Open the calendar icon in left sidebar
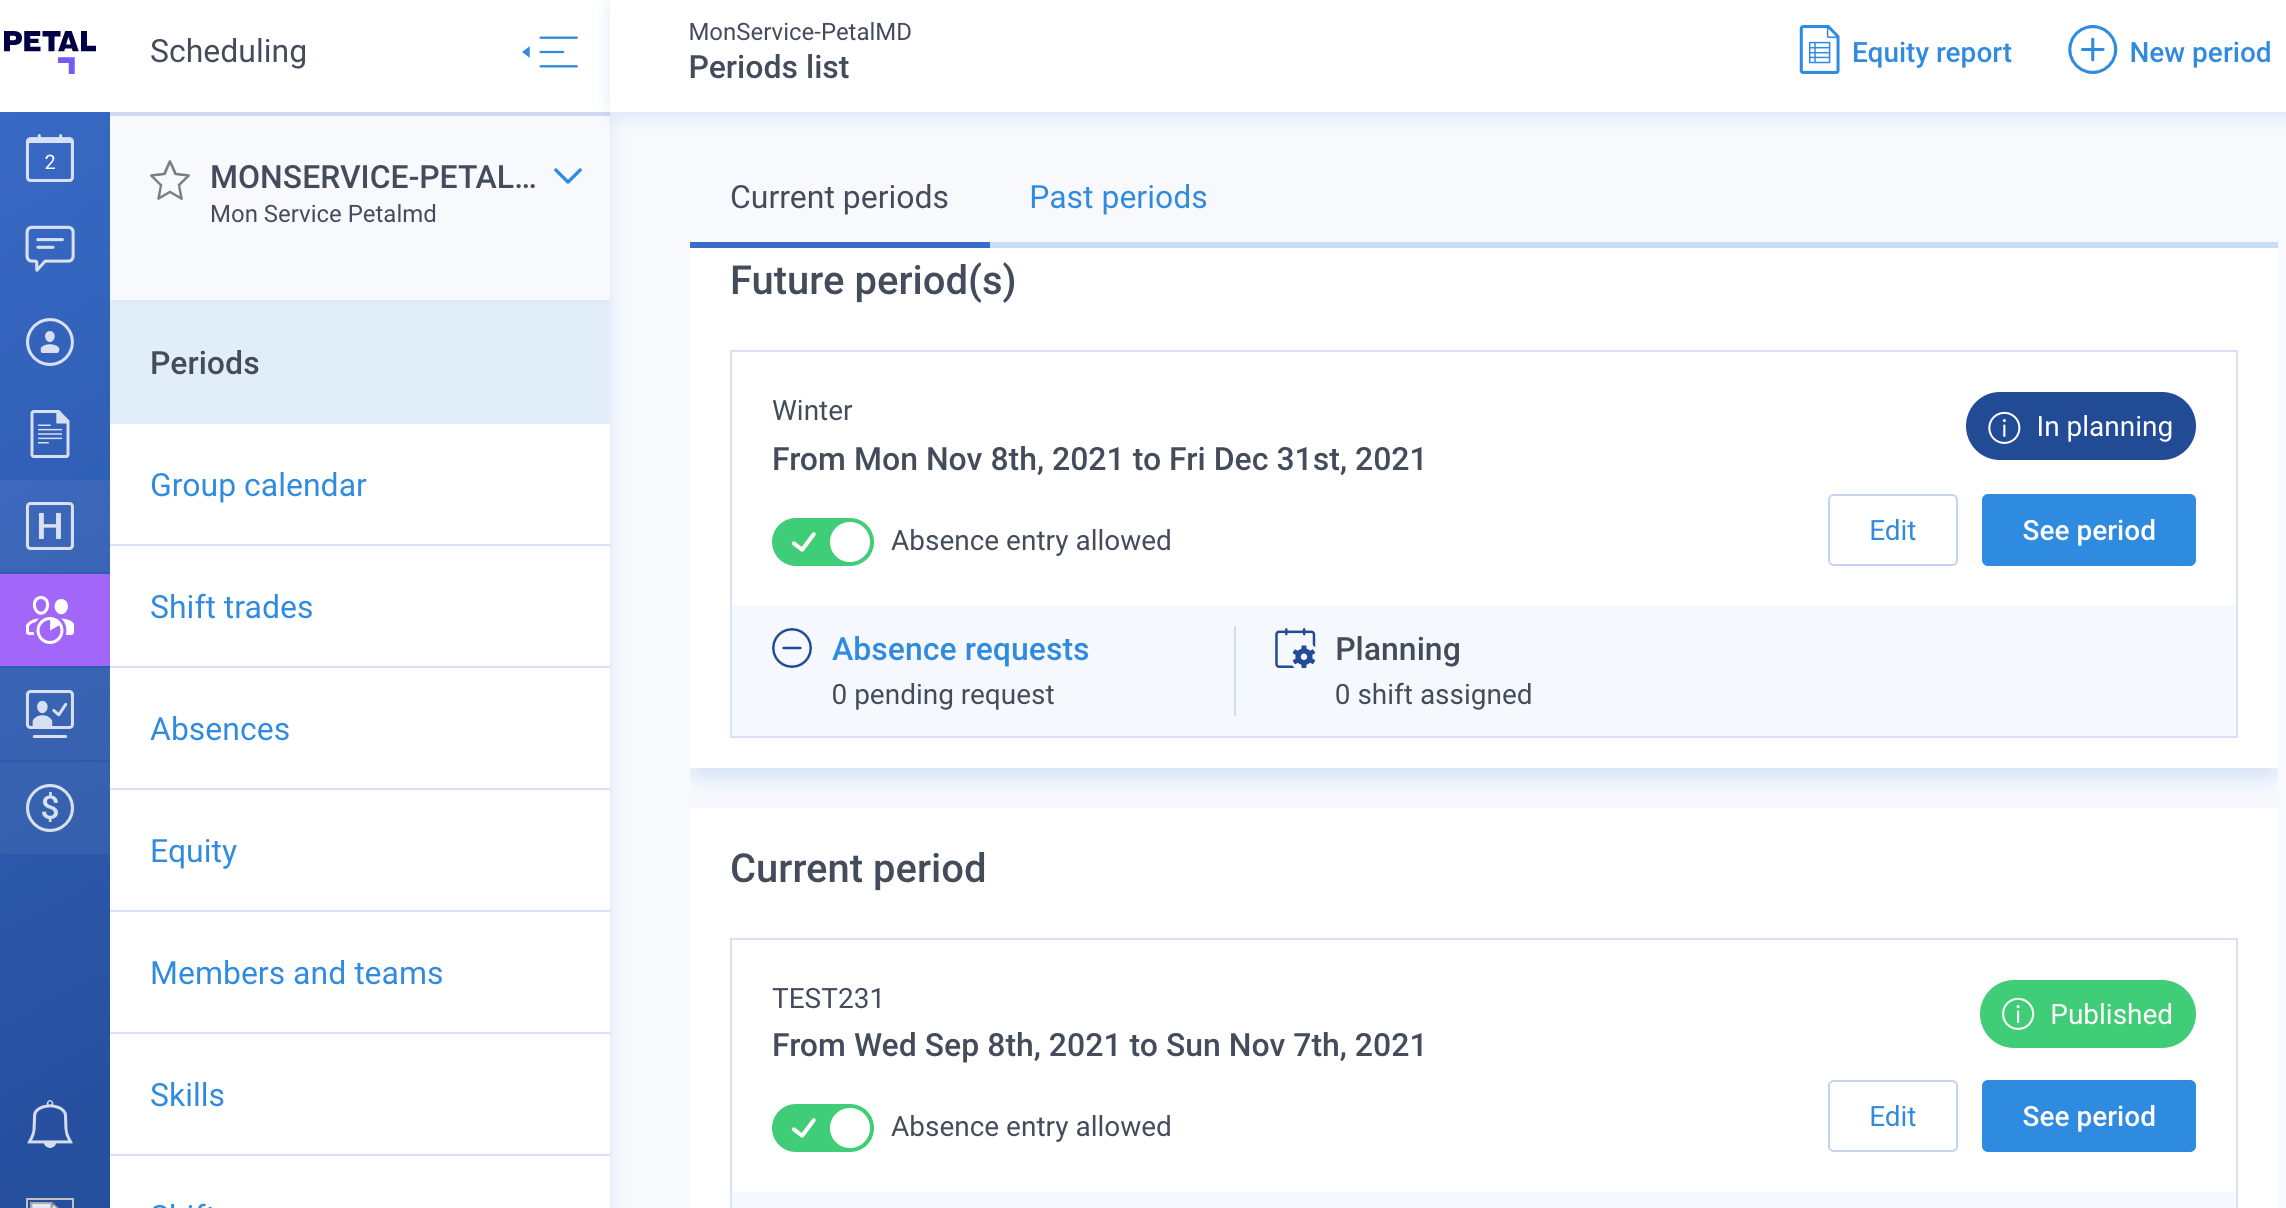 (x=50, y=159)
